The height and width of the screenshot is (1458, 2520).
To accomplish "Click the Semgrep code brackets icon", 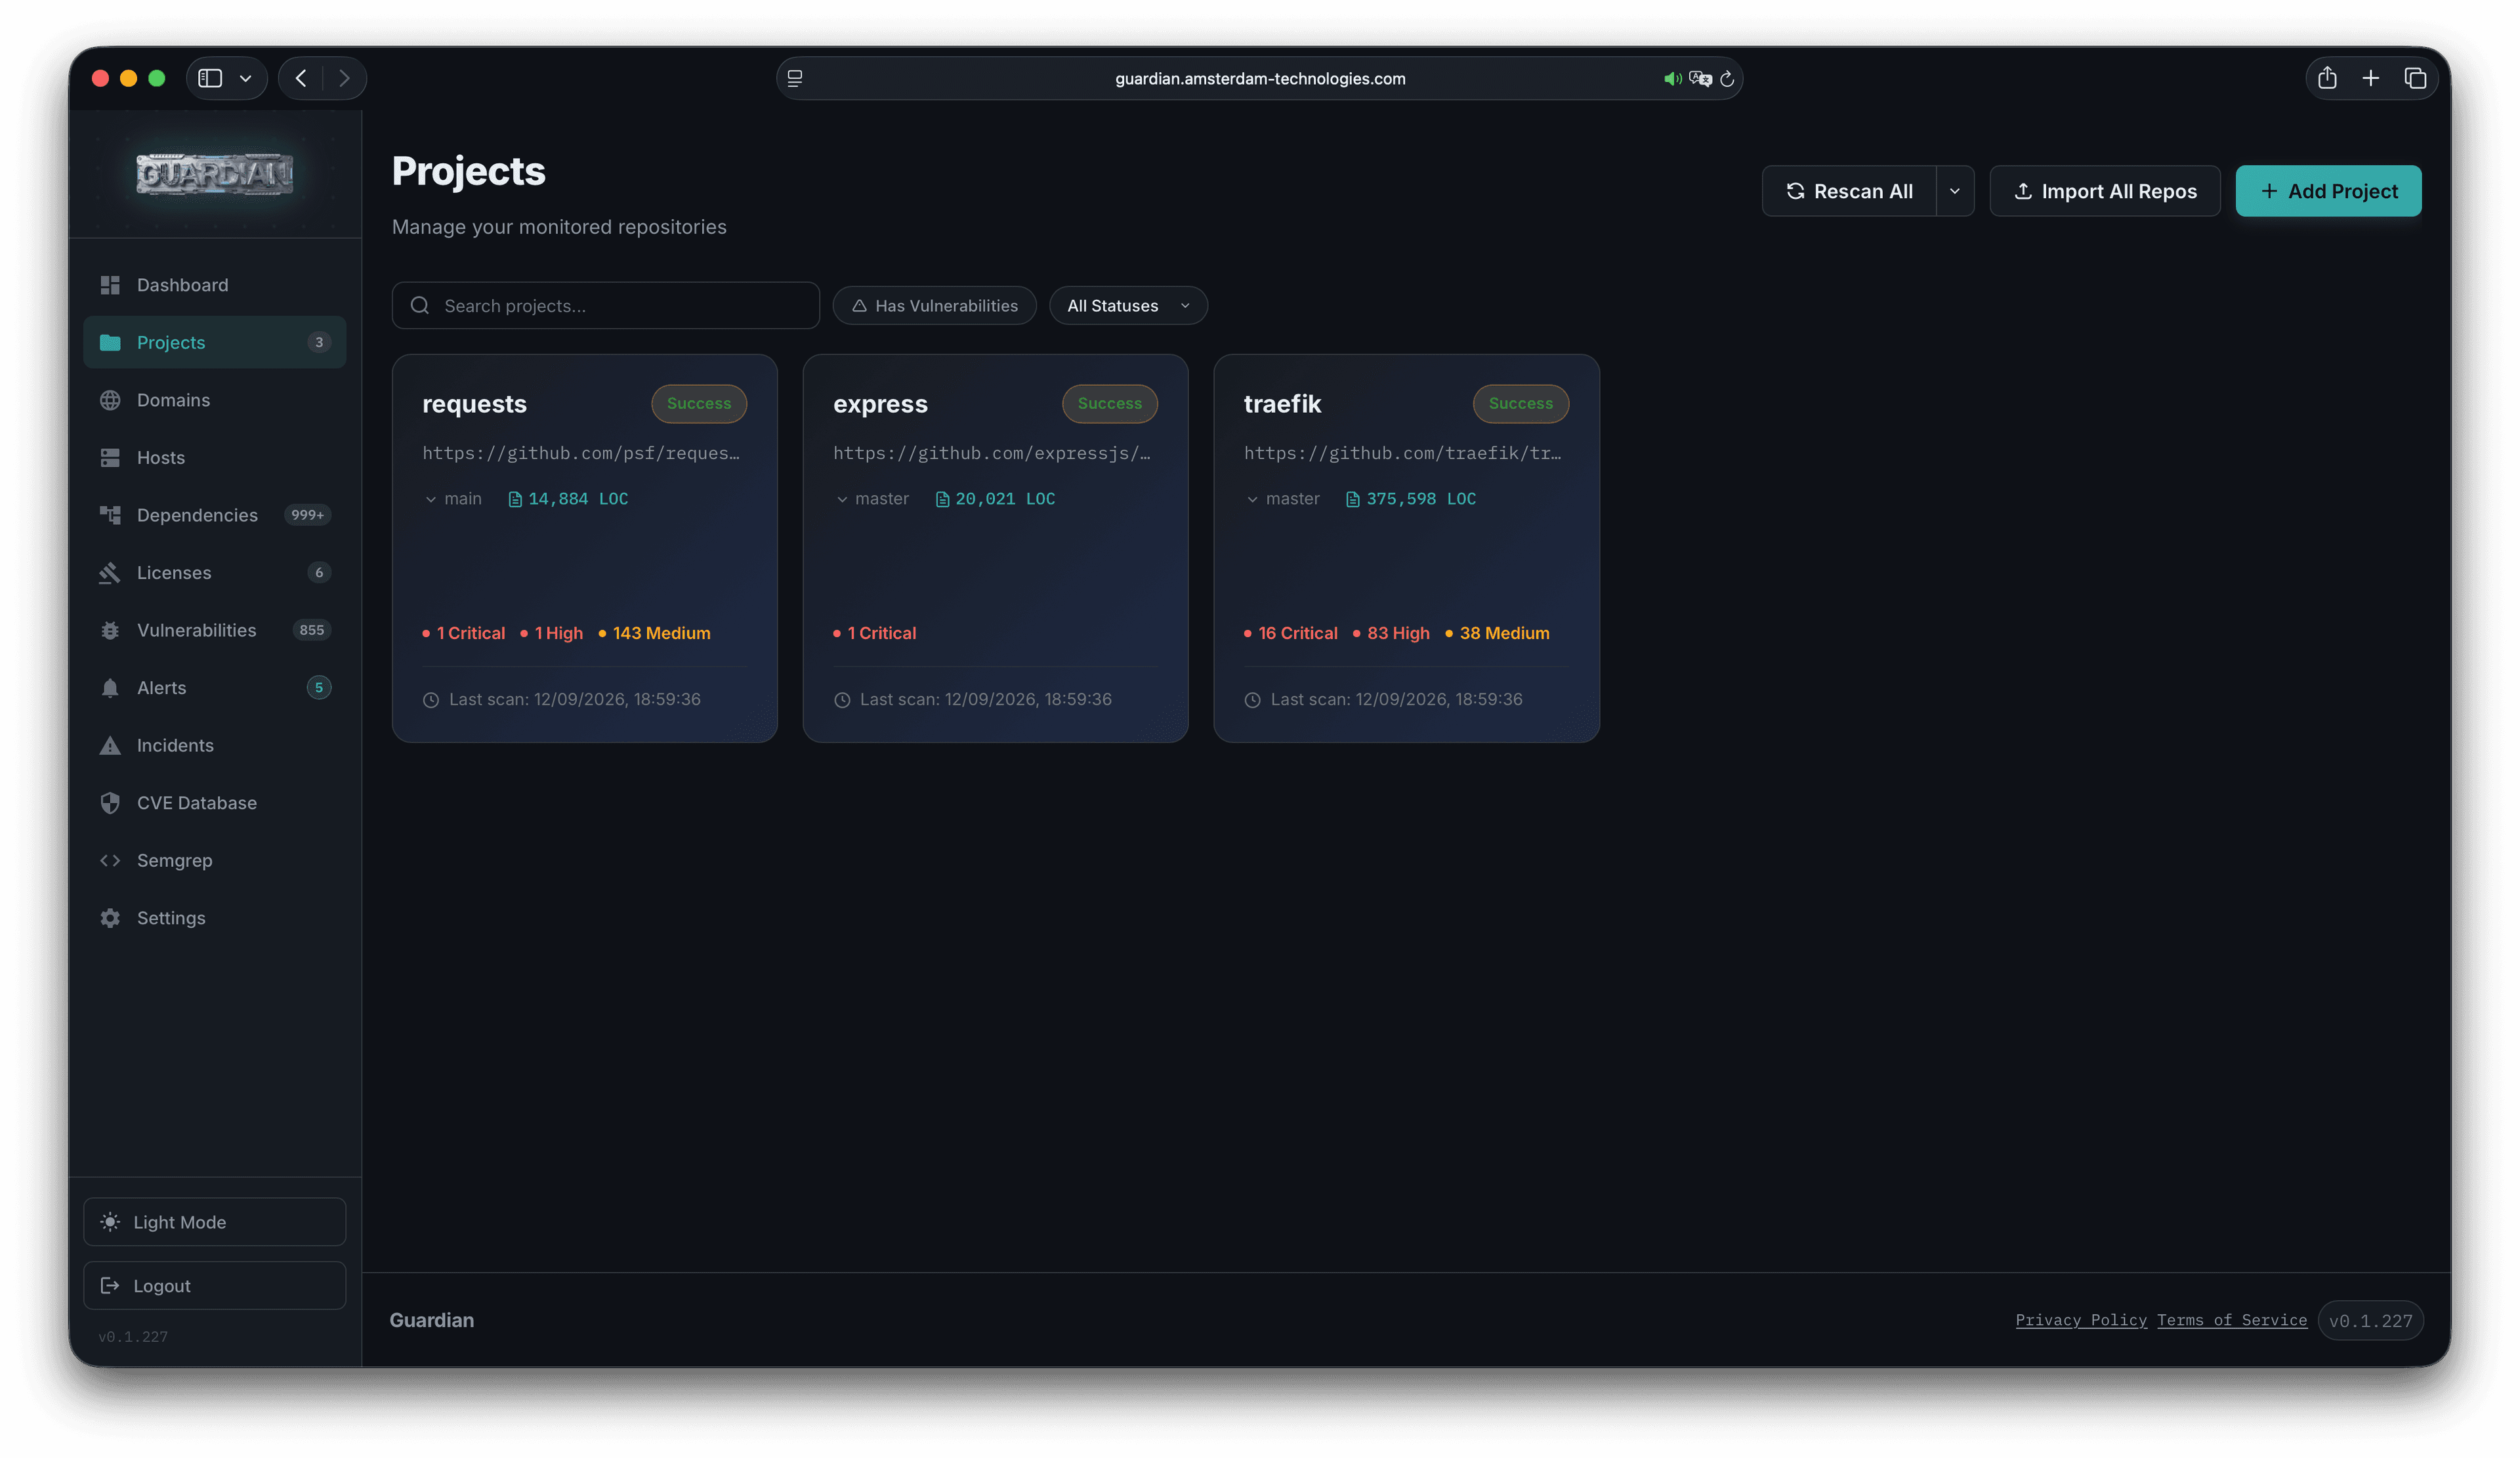I will click(x=110, y=860).
